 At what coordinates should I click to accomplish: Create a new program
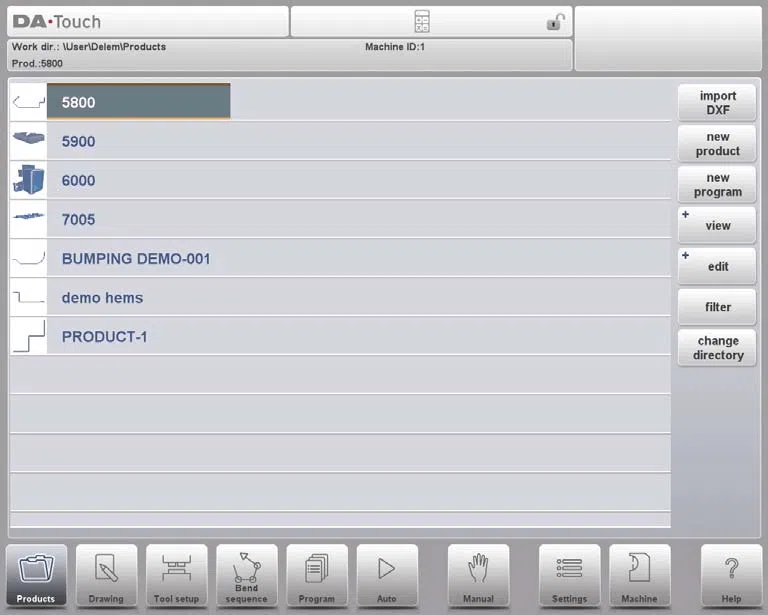pos(717,185)
